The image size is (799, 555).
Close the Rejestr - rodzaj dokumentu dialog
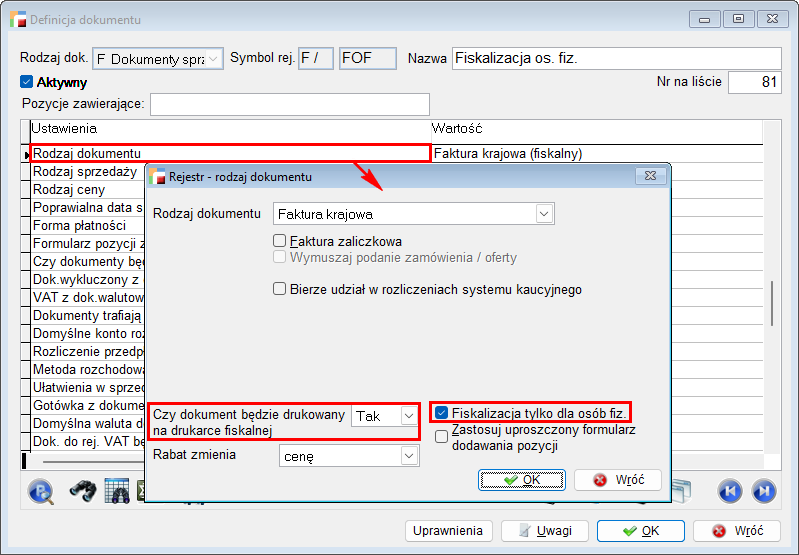click(650, 177)
